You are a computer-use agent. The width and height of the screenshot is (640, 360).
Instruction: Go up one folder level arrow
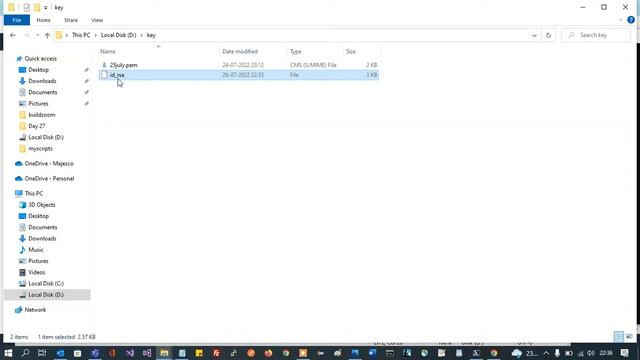click(47, 35)
